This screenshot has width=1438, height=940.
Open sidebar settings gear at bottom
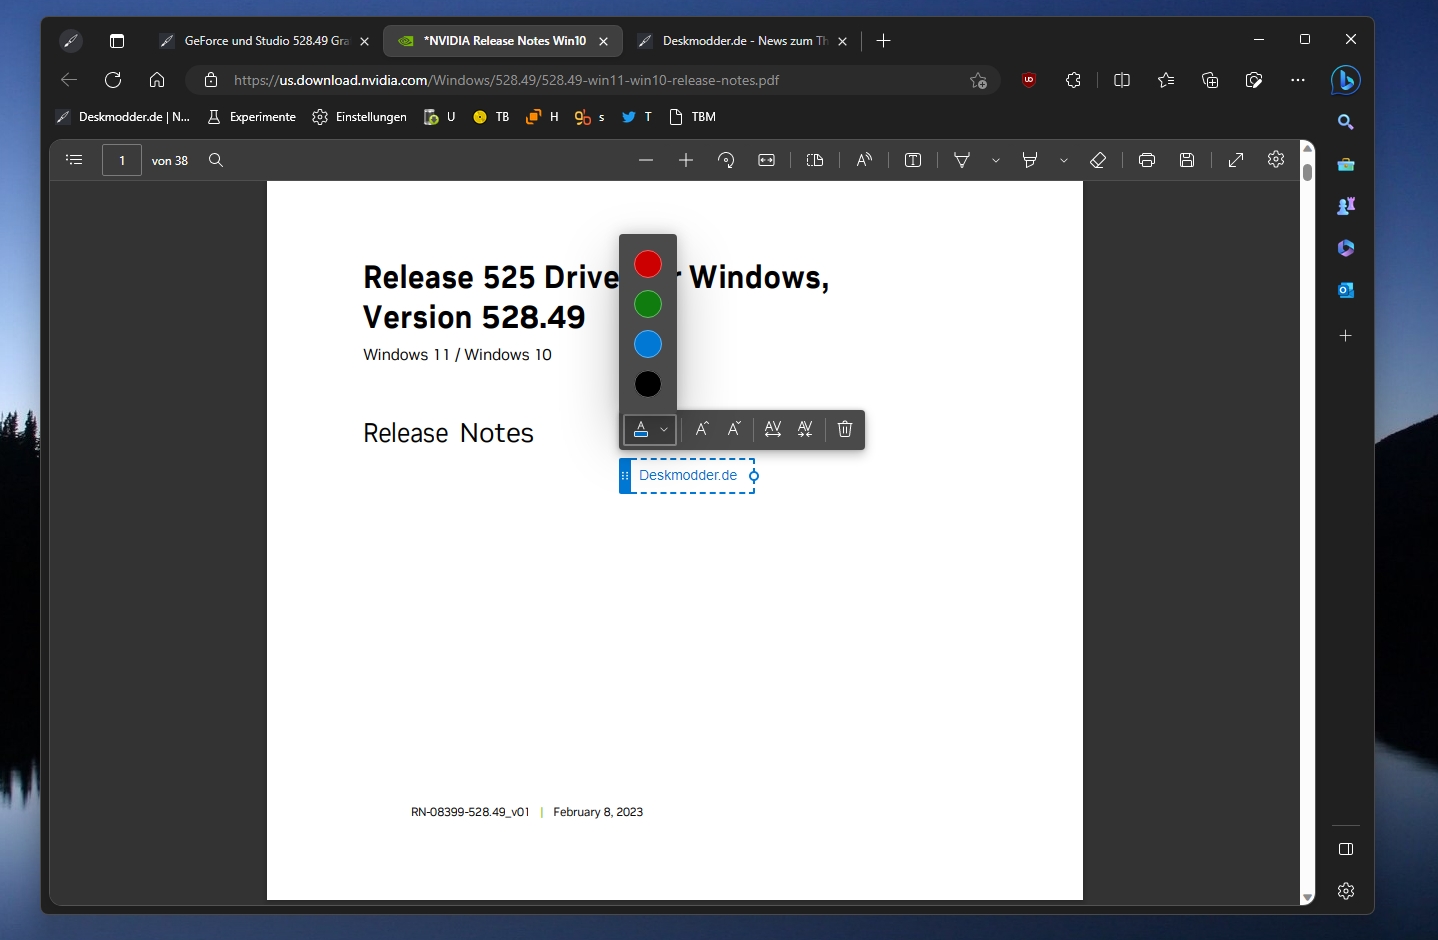click(x=1346, y=891)
